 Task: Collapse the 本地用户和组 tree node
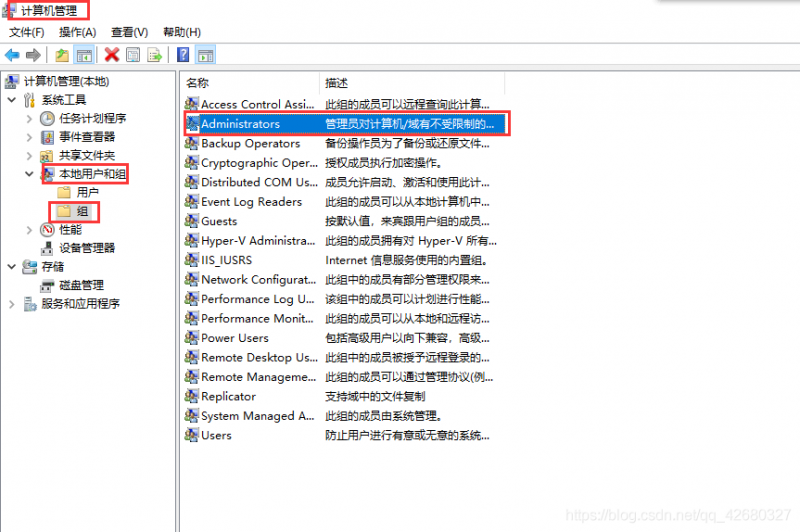coord(30,174)
